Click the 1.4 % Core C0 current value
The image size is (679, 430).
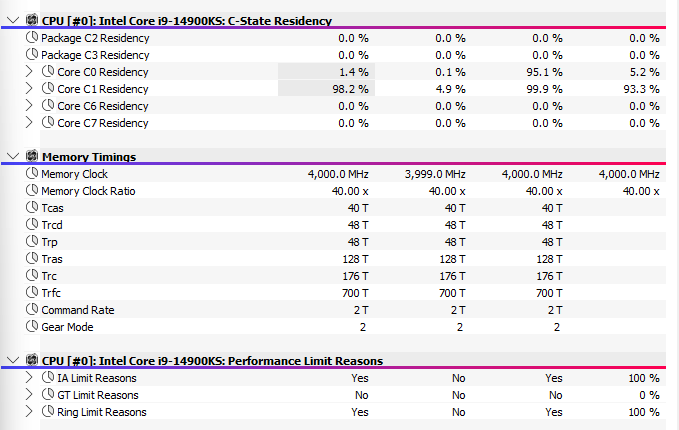(x=353, y=72)
